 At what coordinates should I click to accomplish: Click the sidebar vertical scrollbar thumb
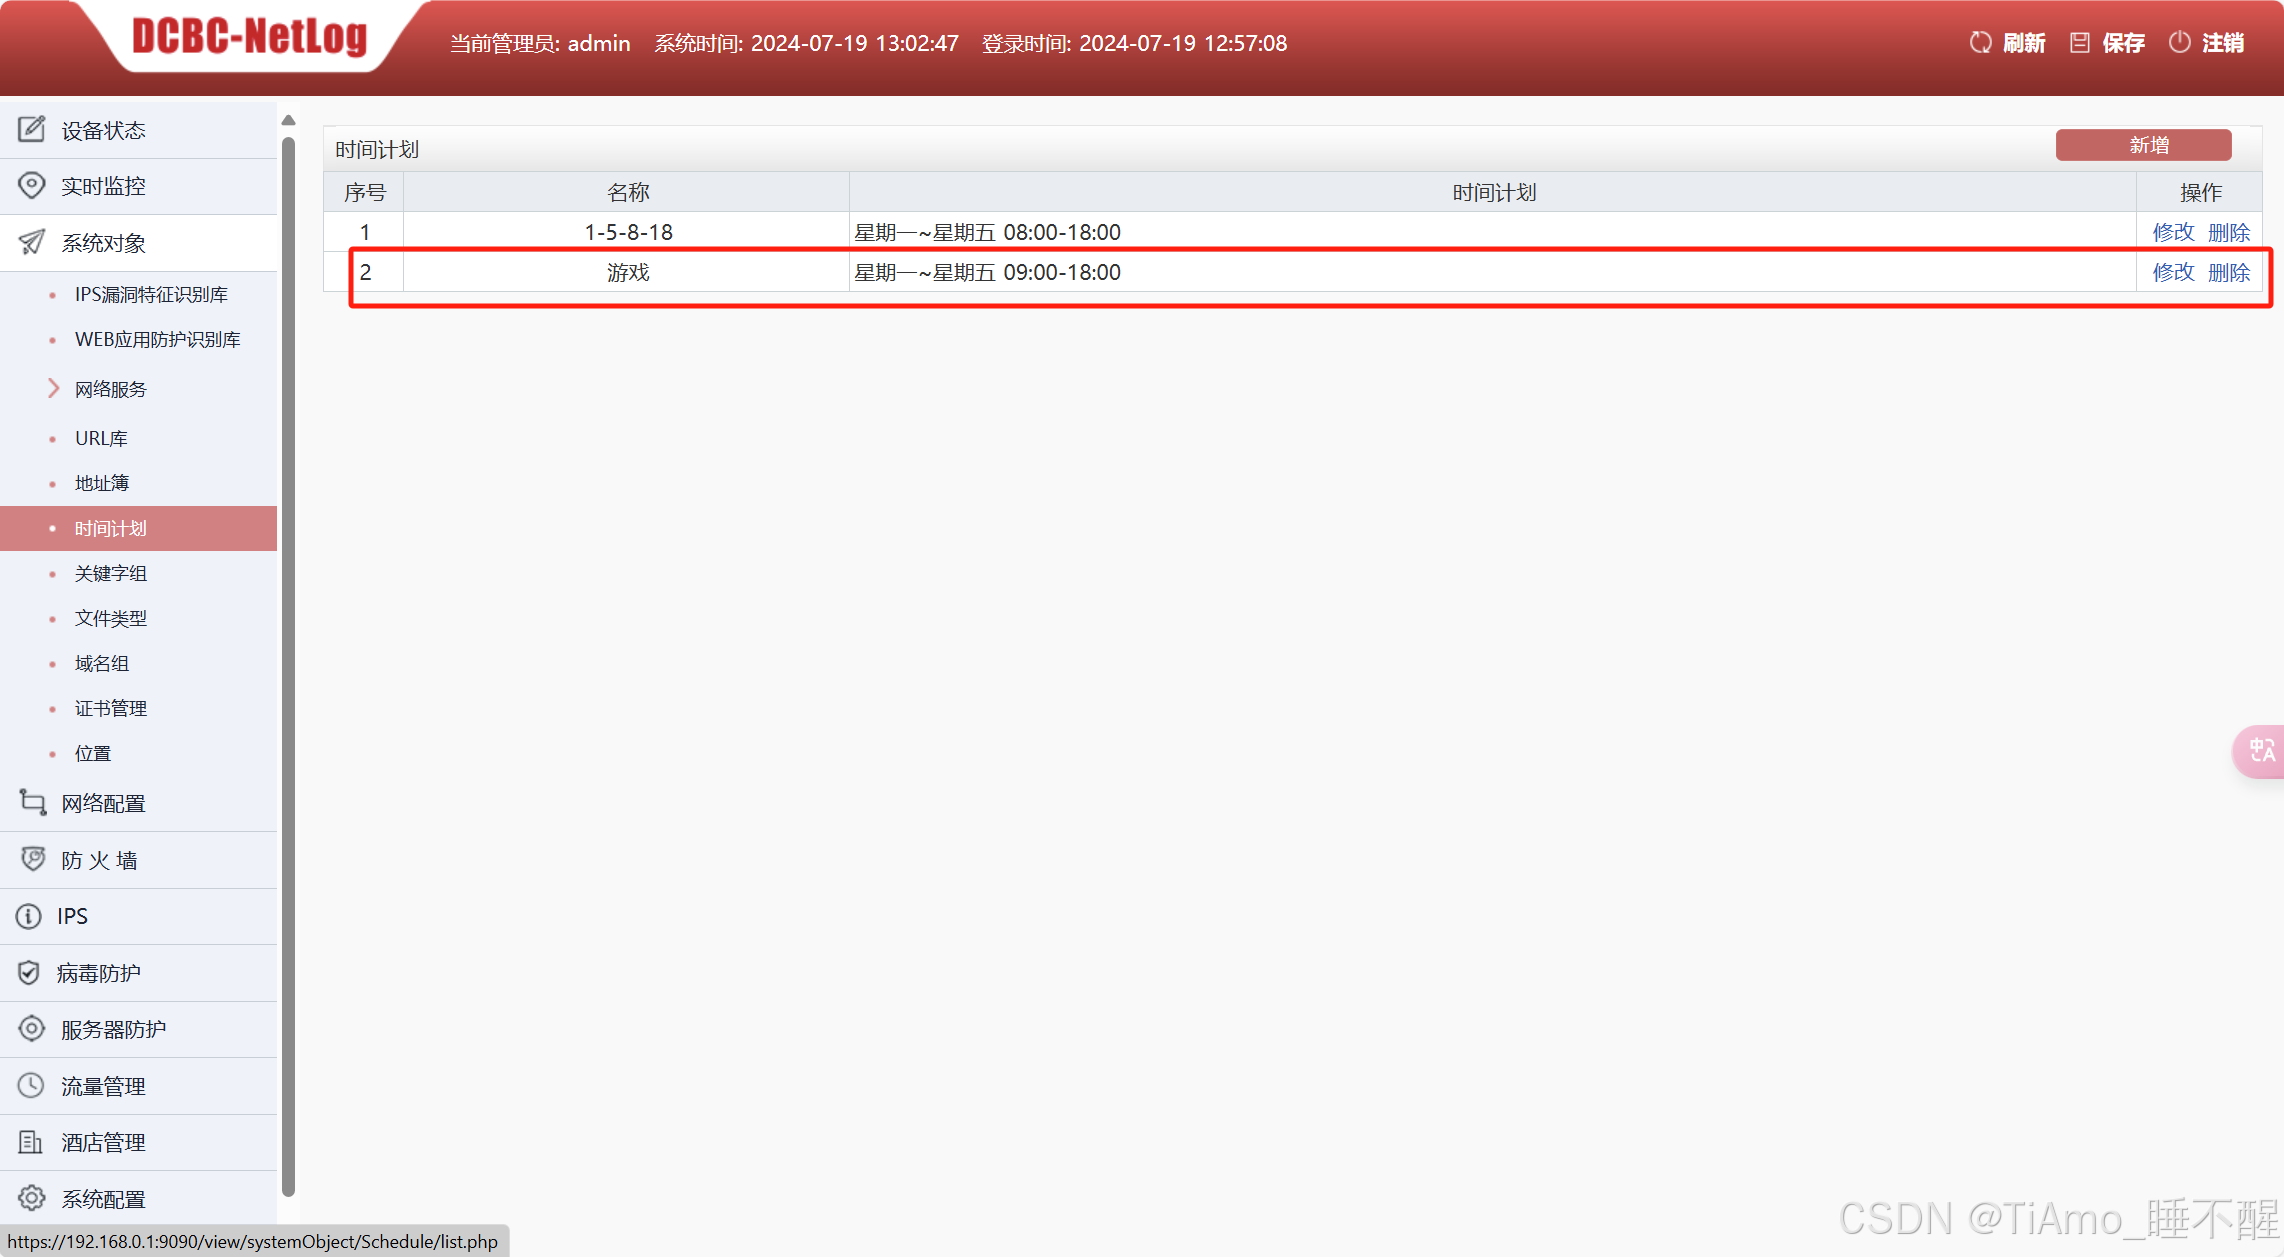point(288,665)
